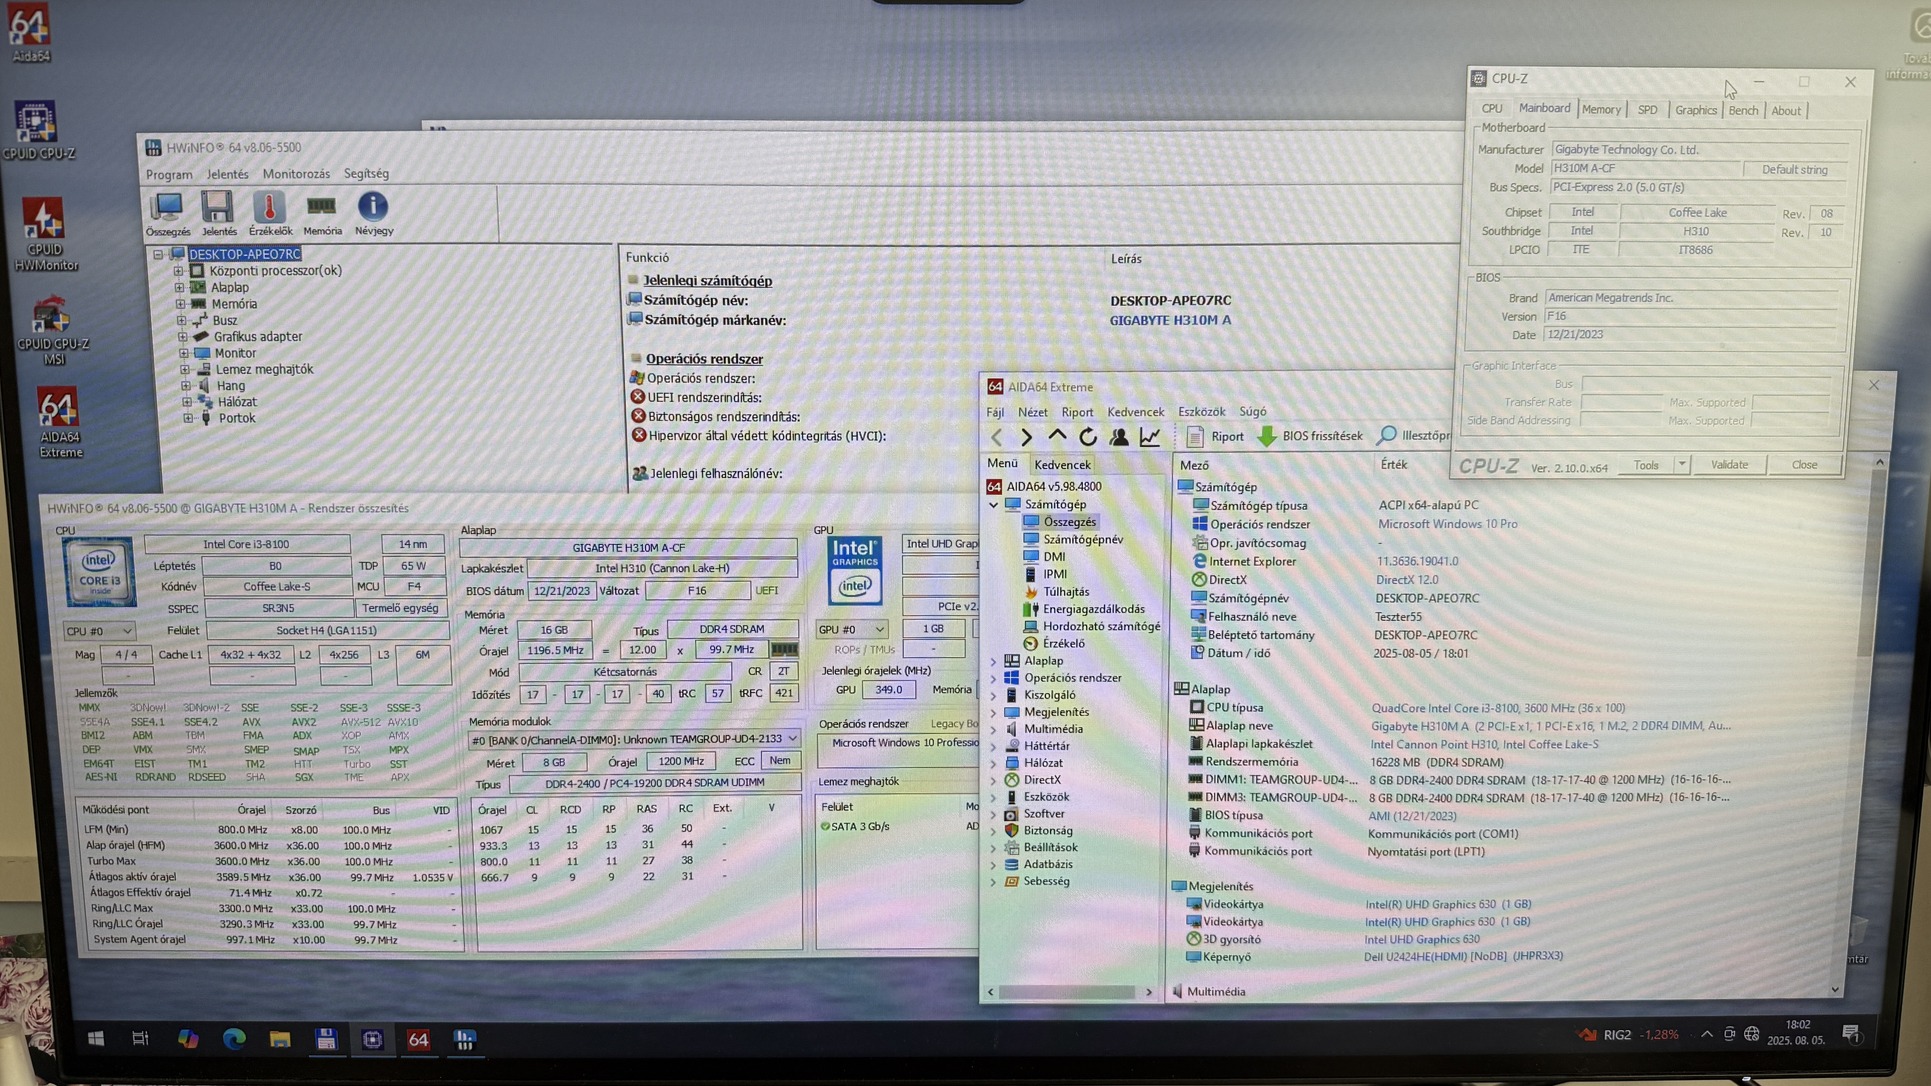Click the HWiNFO Összegzés monitor icon
Viewport: 1931px width, 1086px height.
click(166, 207)
